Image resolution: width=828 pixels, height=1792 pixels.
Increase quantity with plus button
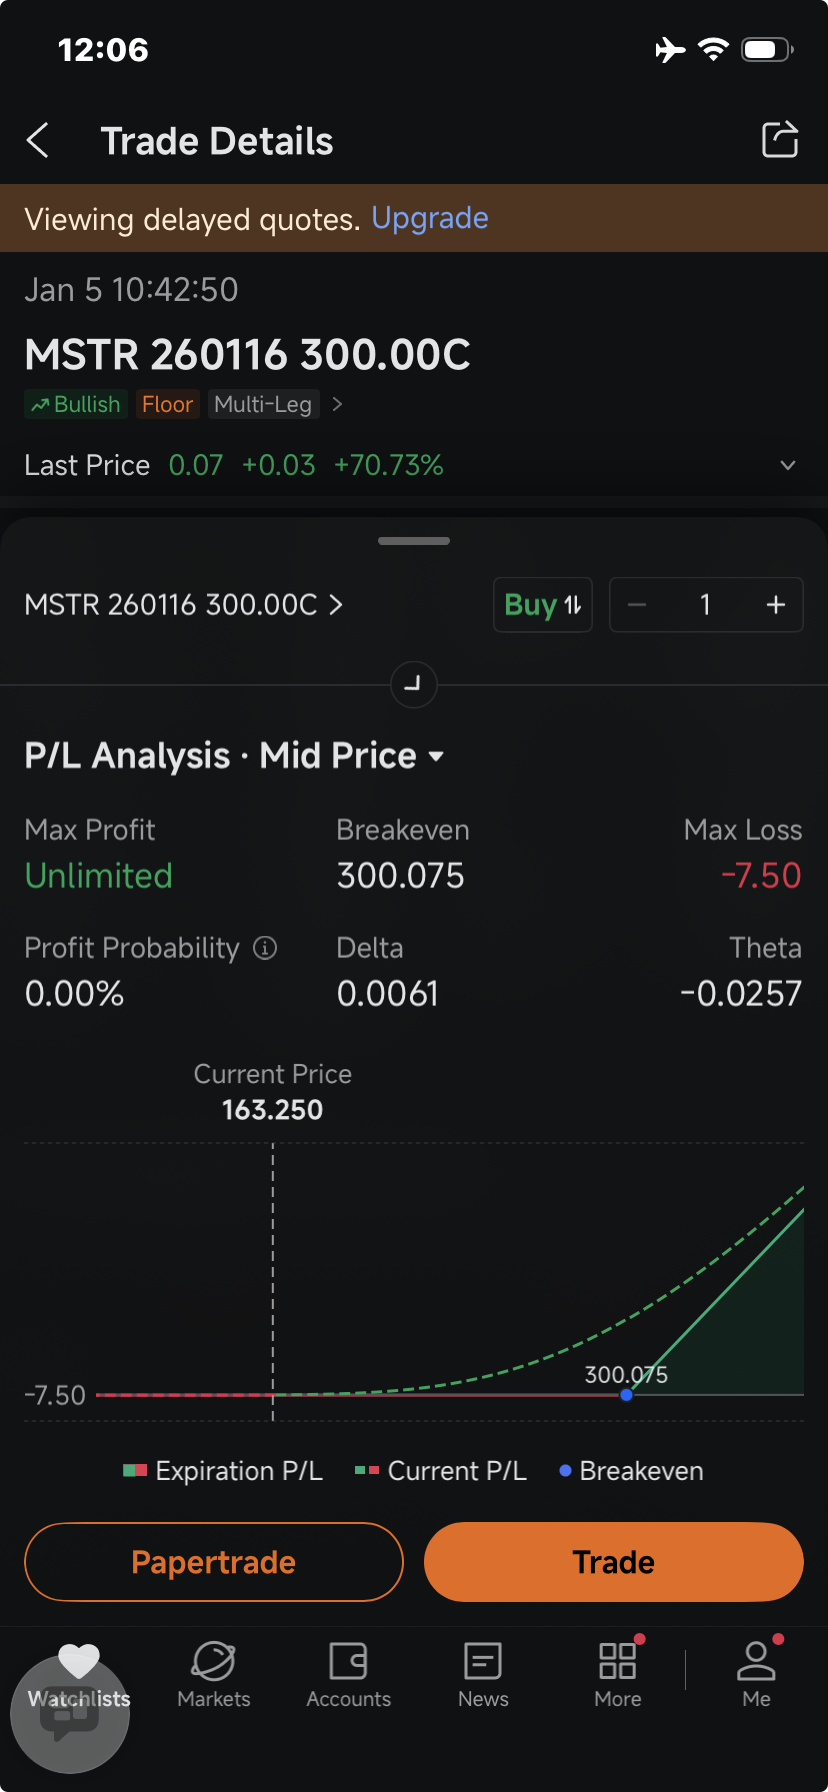pyautogui.click(x=776, y=605)
